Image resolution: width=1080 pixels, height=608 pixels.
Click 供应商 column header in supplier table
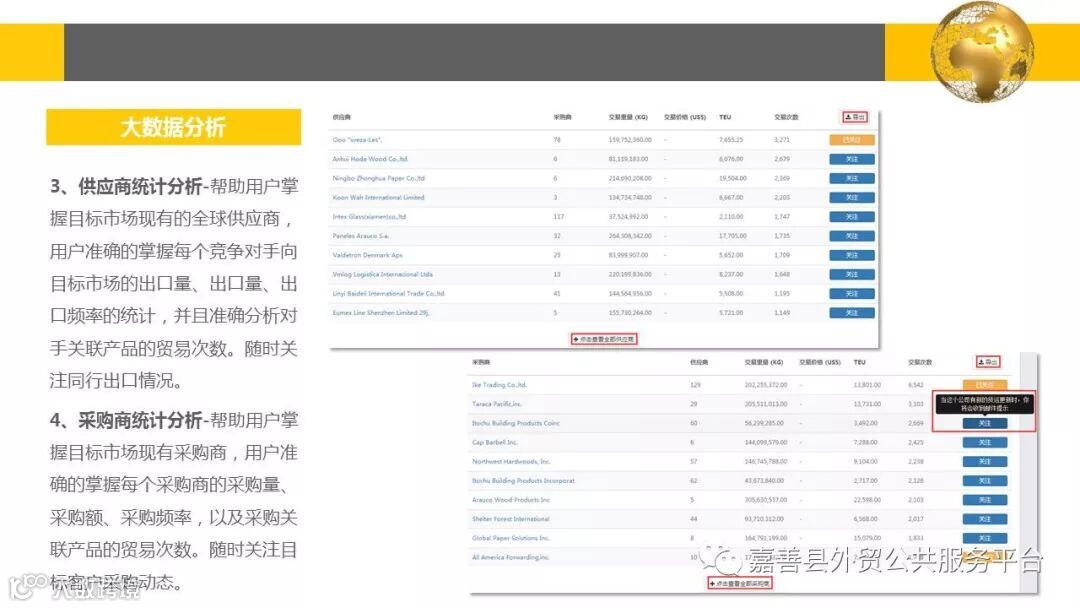click(x=342, y=118)
